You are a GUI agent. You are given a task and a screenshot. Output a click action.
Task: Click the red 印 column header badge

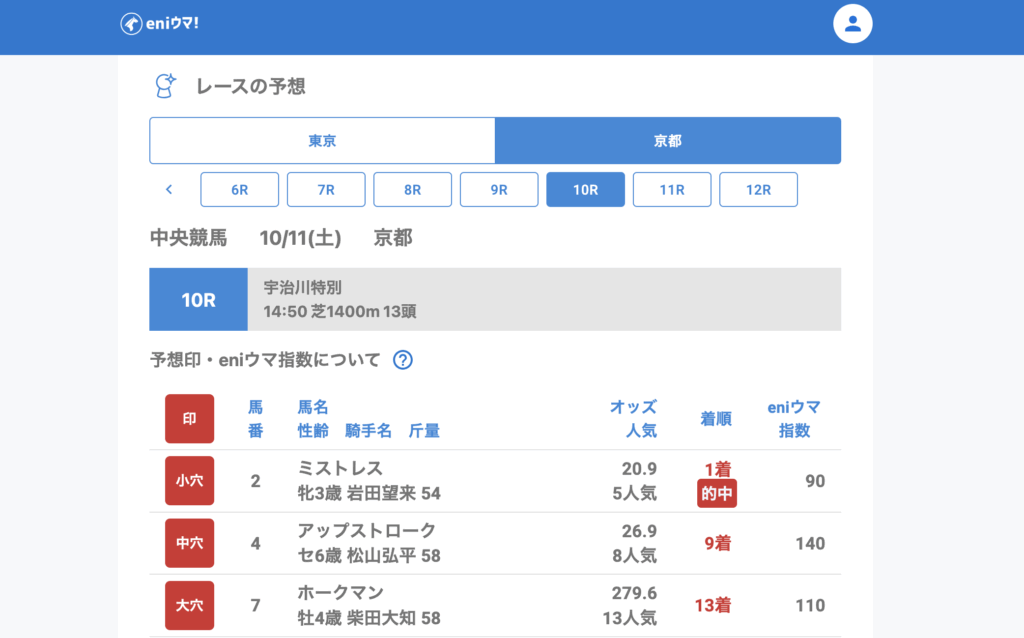[x=189, y=419]
